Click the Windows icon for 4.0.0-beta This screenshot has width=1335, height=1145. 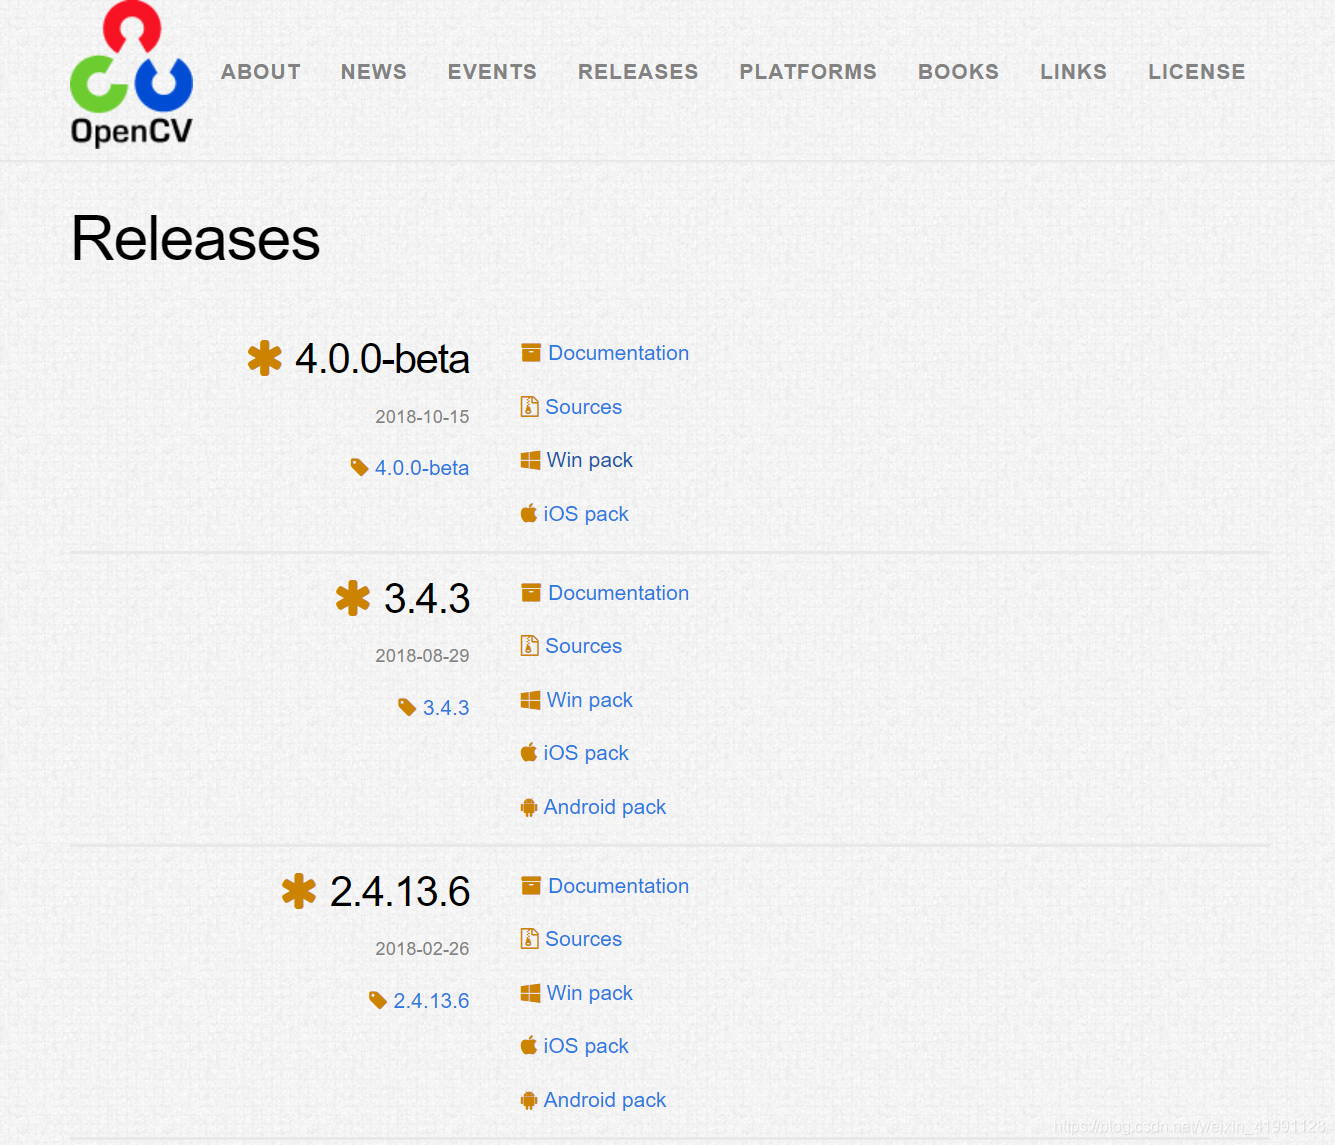pos(530,460)
